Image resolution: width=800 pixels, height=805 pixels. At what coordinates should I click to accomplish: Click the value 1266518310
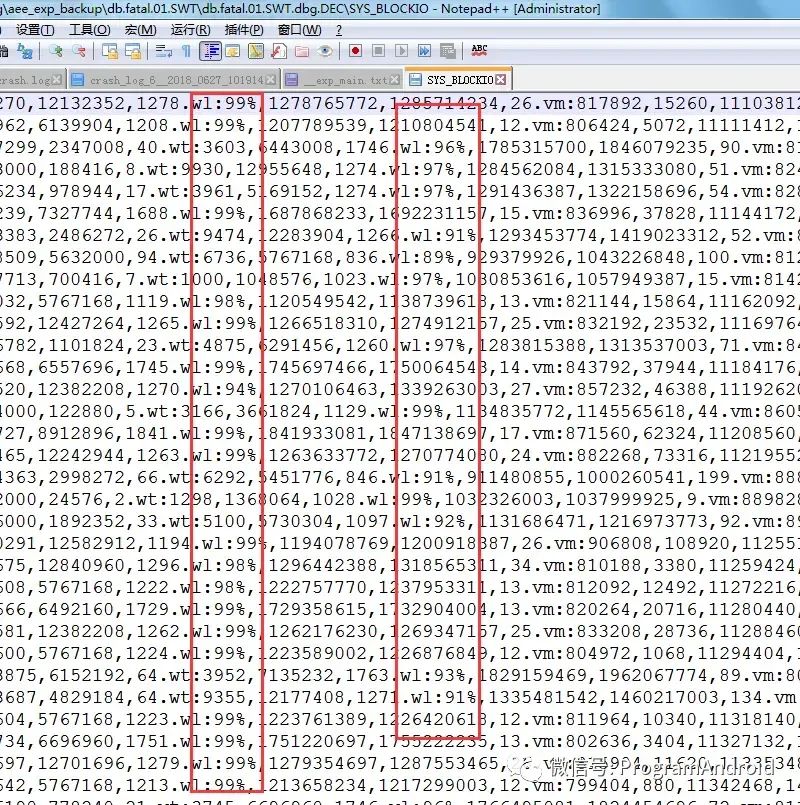323,323
